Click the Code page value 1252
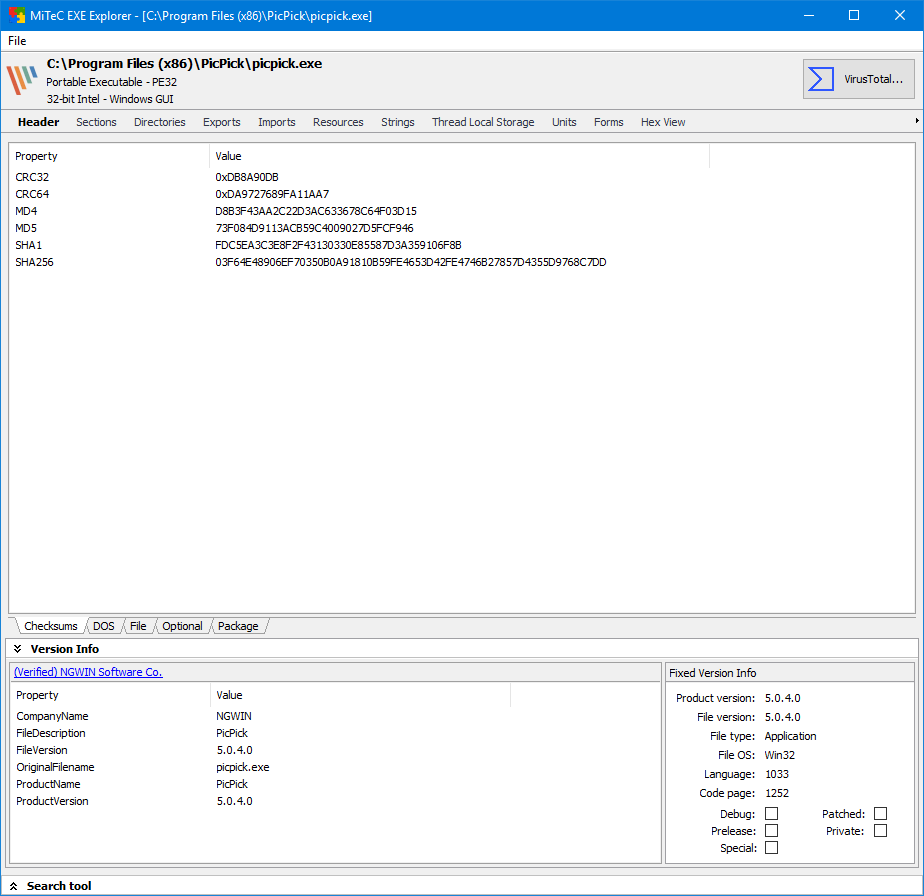The width and height of the screenshot is (924, 896). [x=777, y=793]
